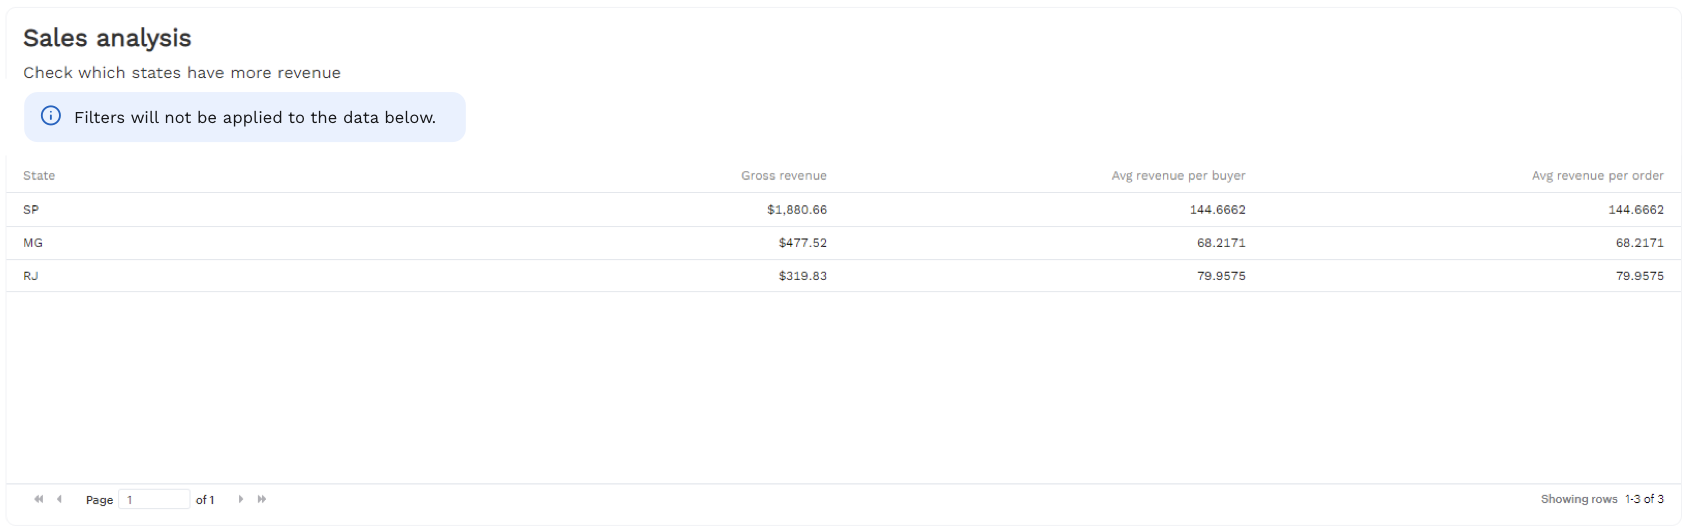Image resolution: width=1688 pixels, height=532 pixels.
Task: Select the RJ state row
Action: (843, 276)
